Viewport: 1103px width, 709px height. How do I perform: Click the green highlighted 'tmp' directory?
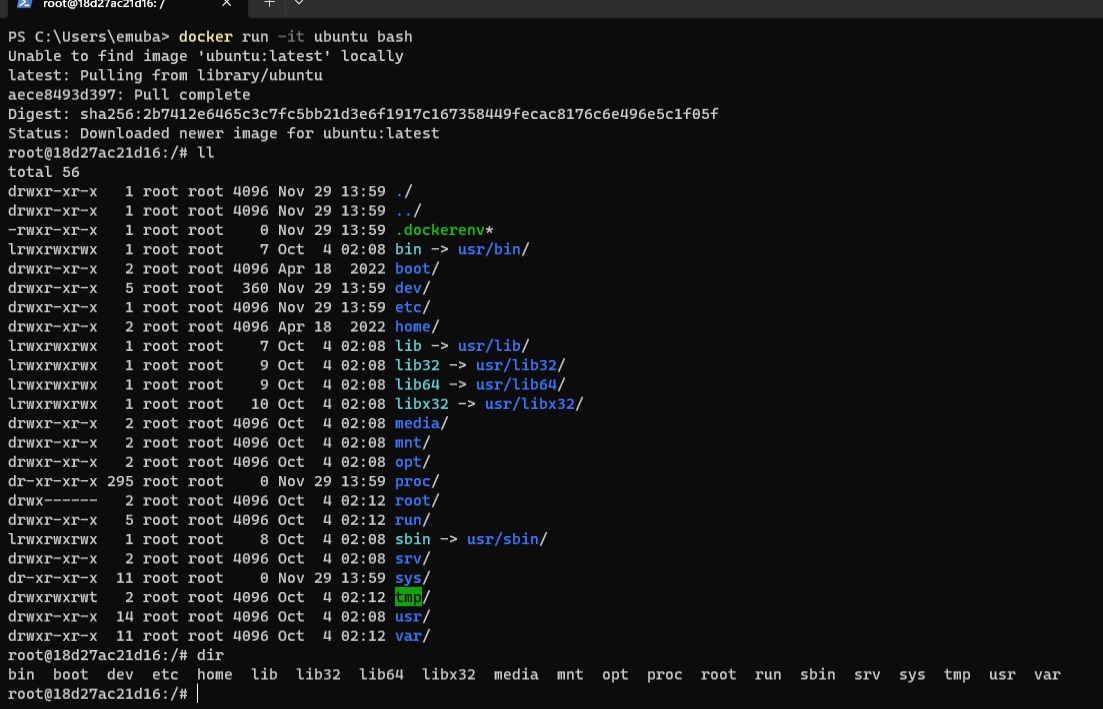tap(408, 597)
